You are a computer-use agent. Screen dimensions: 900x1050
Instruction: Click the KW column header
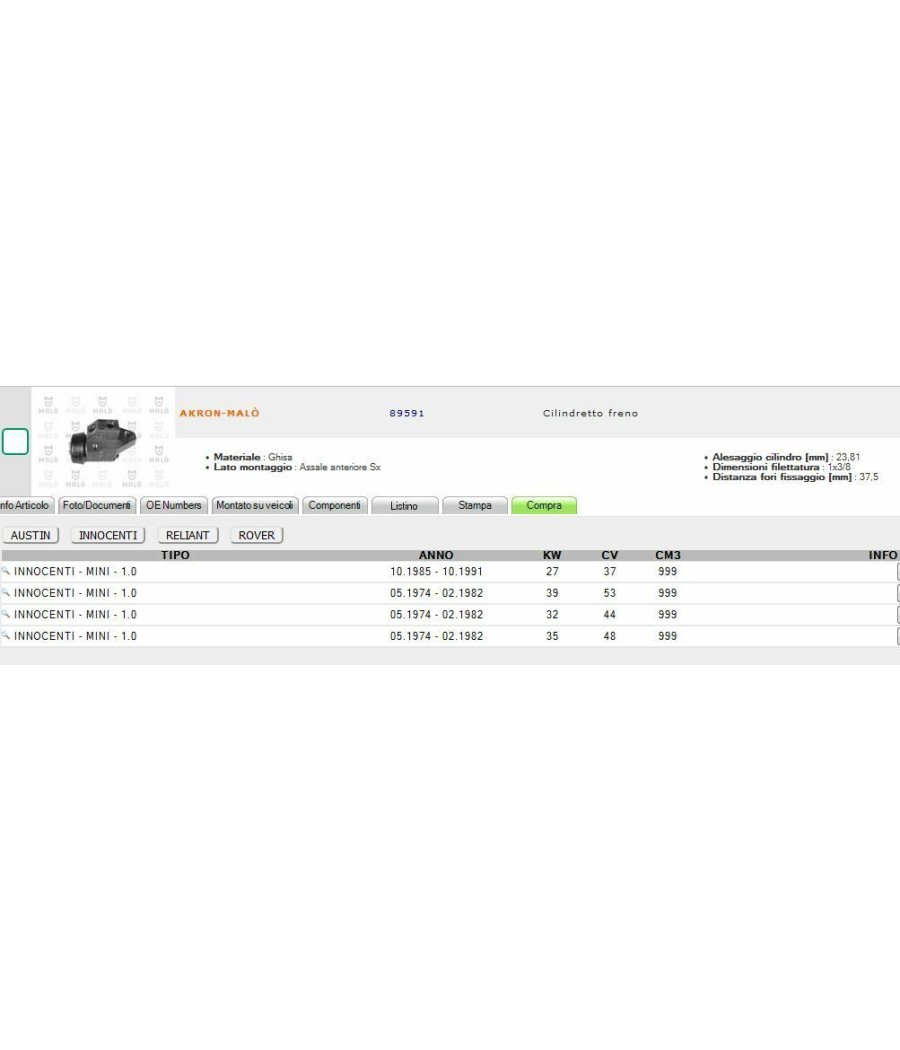(552, 555)
